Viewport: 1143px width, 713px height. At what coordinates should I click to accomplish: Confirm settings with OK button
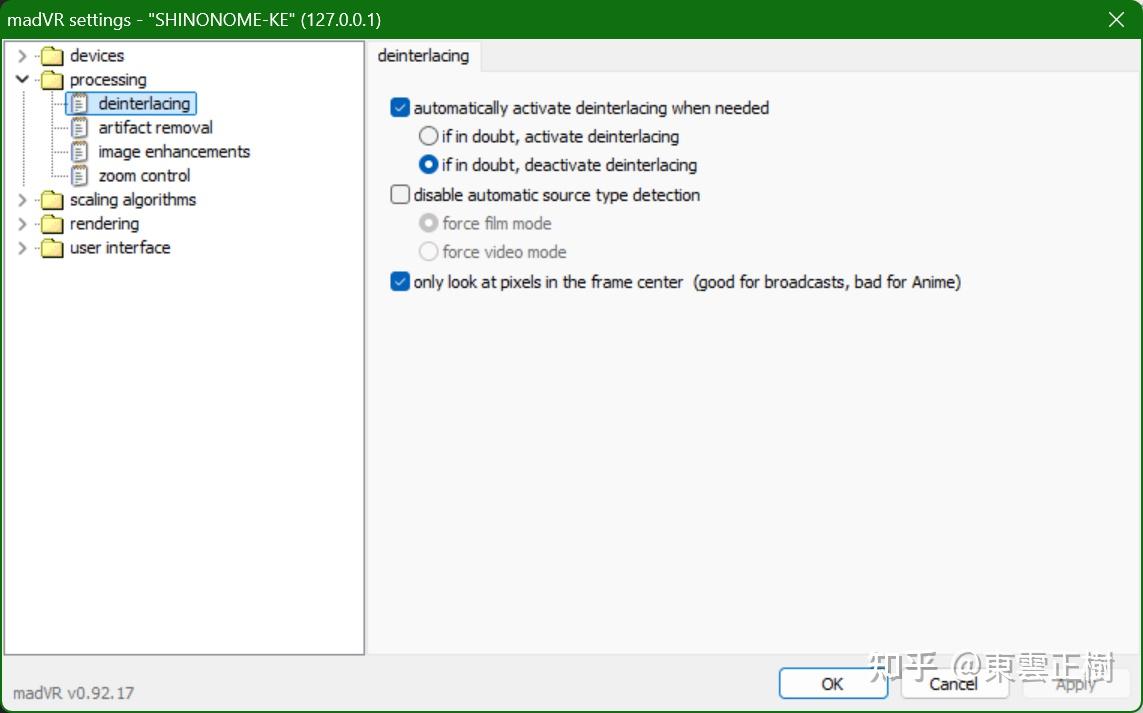click(832, 684)
